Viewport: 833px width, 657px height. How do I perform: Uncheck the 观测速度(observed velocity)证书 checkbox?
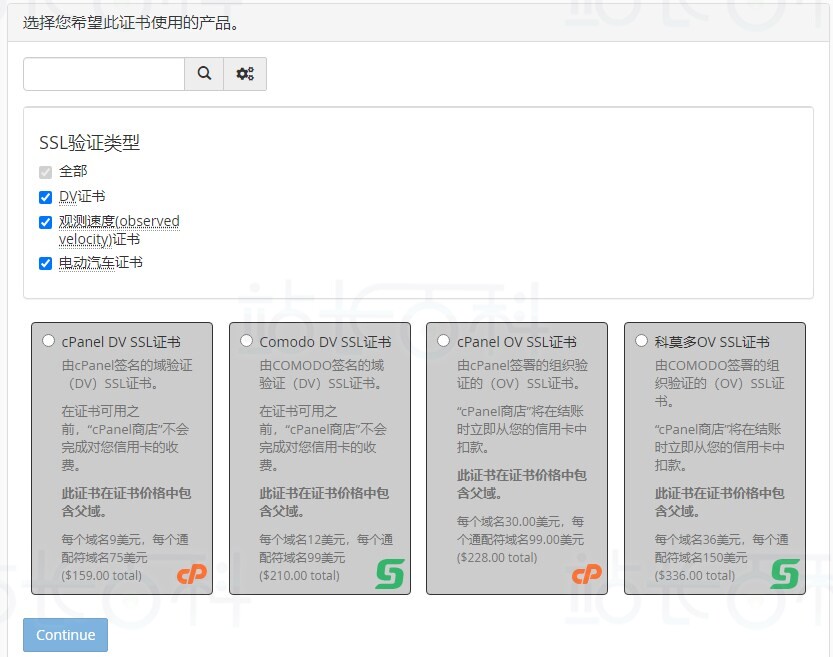pos(46,222)
